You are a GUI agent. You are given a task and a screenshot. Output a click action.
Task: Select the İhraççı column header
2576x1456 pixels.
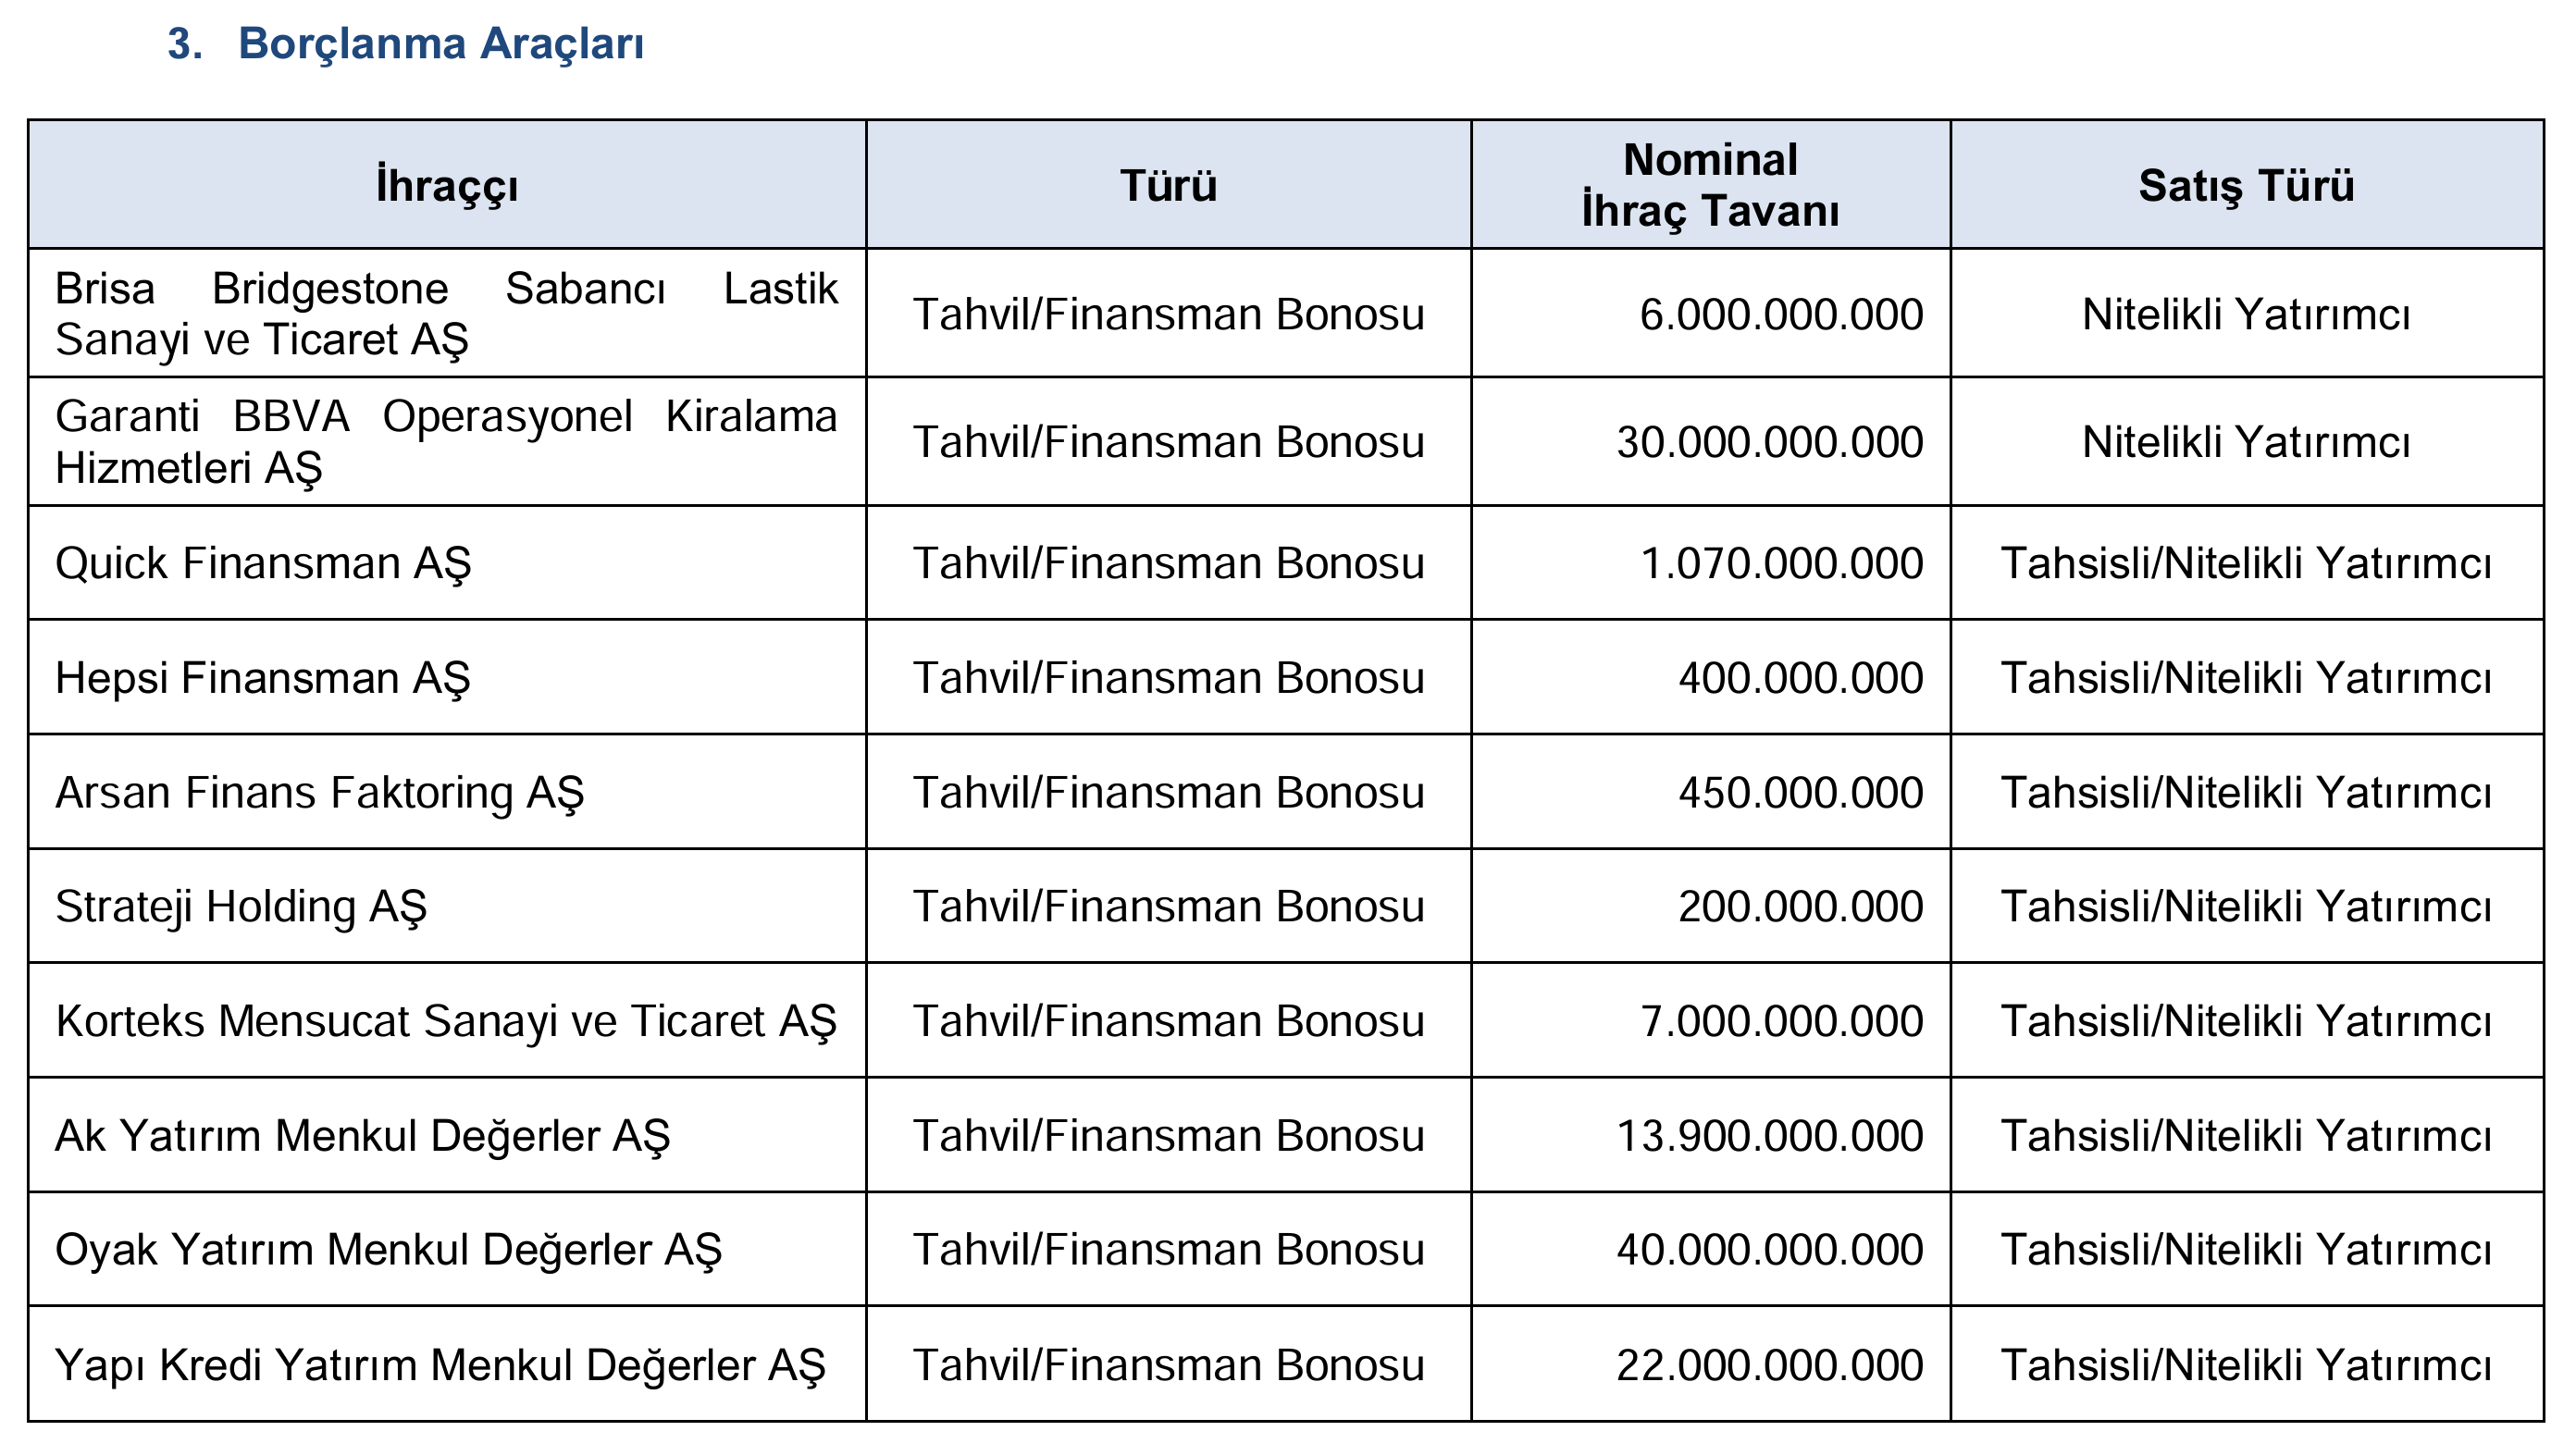[x=447, y=185]
